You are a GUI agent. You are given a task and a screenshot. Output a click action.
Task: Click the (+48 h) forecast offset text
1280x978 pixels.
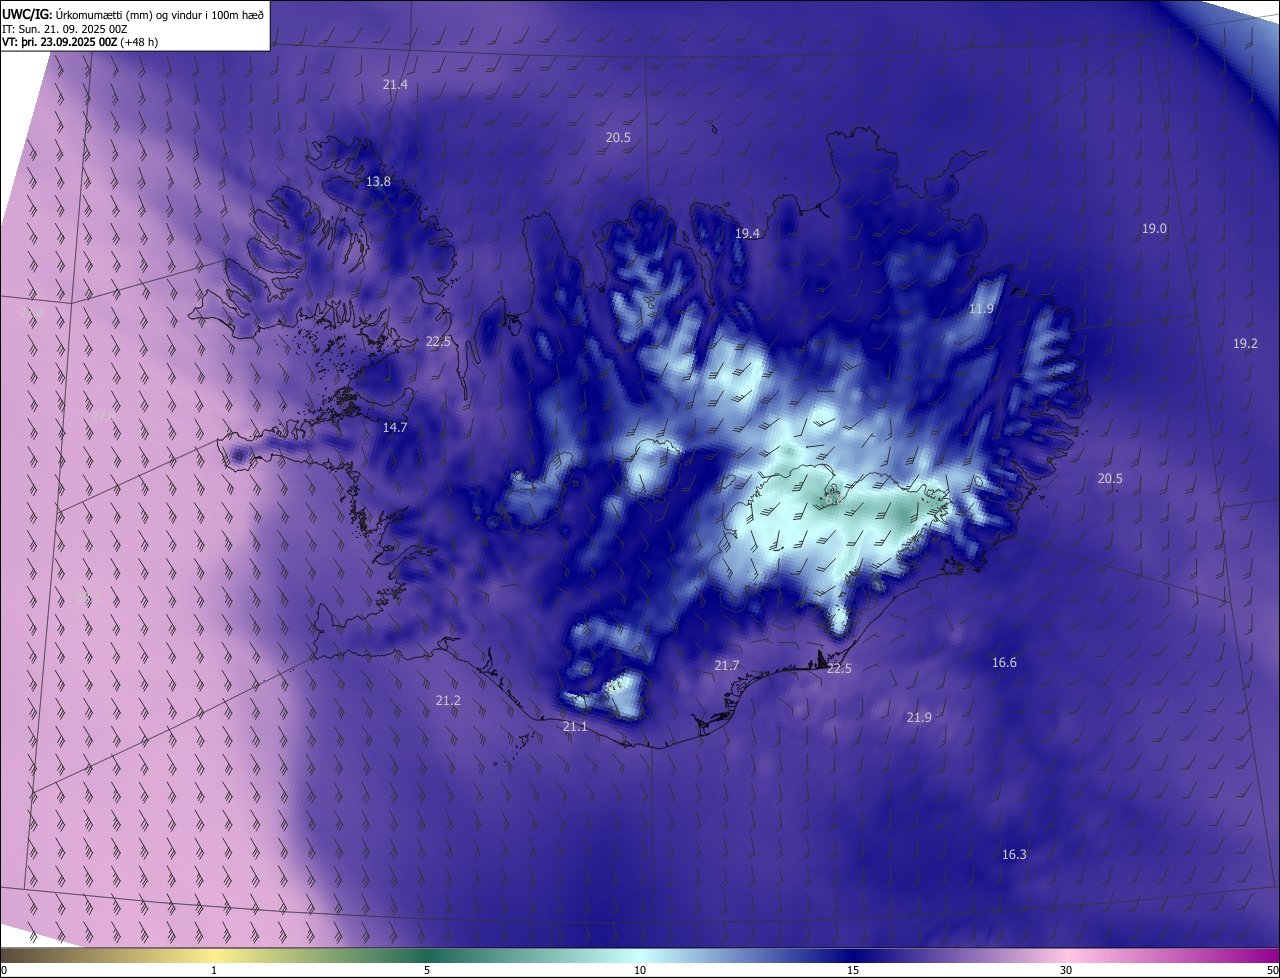(x=138, y=42)
